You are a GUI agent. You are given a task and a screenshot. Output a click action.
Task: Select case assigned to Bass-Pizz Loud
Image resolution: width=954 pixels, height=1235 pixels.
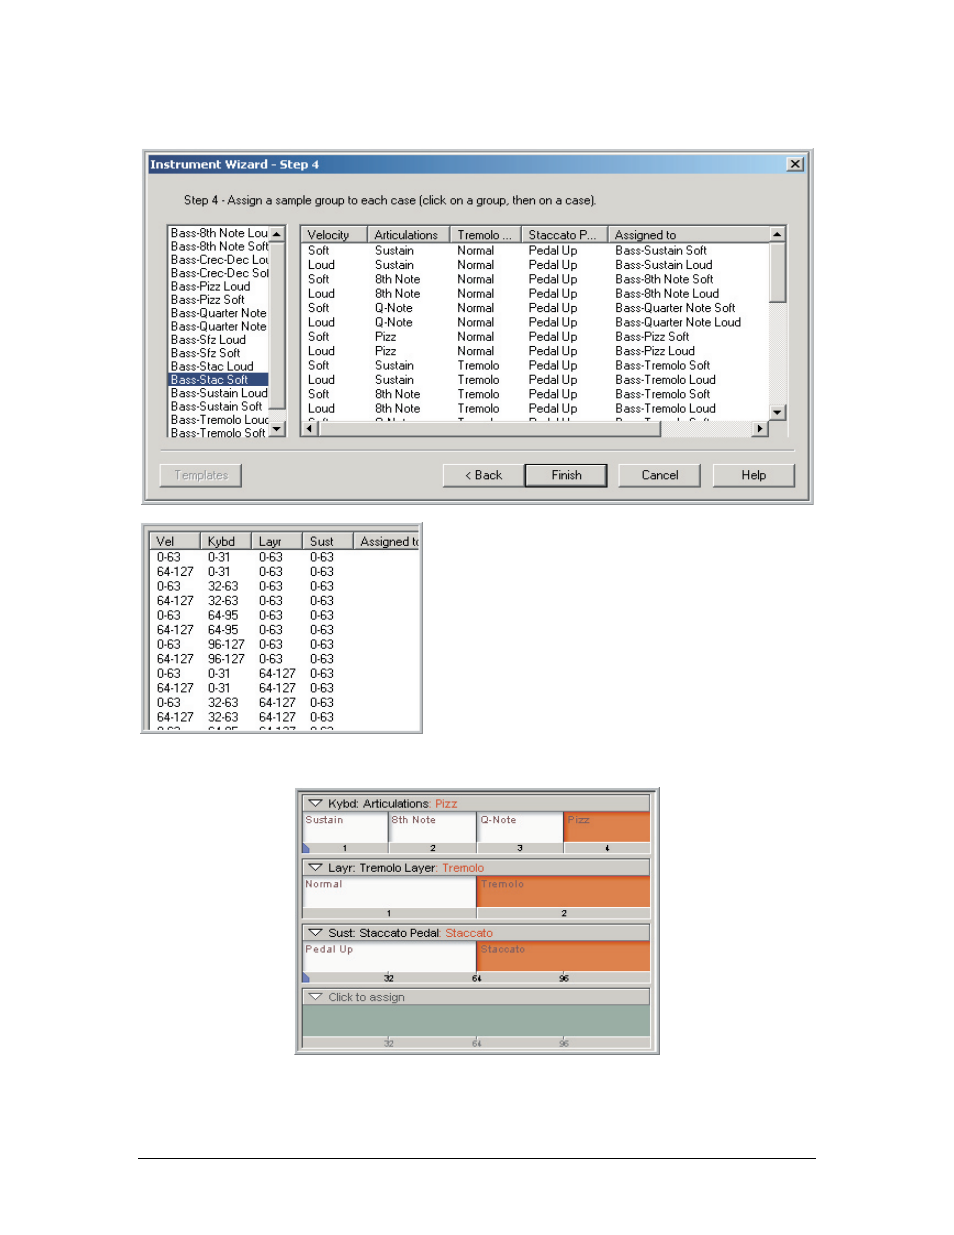[535, 351]
